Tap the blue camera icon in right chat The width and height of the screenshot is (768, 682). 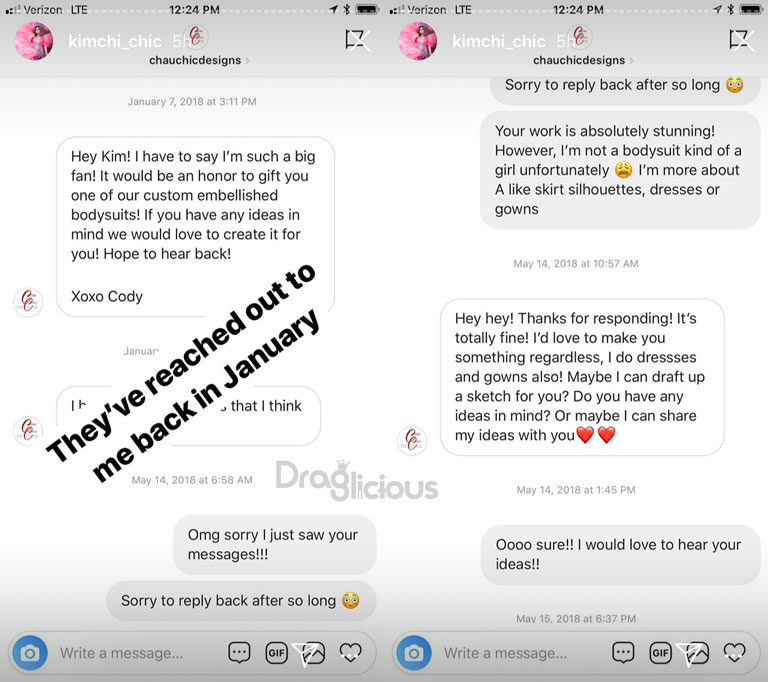pos(414,653)
